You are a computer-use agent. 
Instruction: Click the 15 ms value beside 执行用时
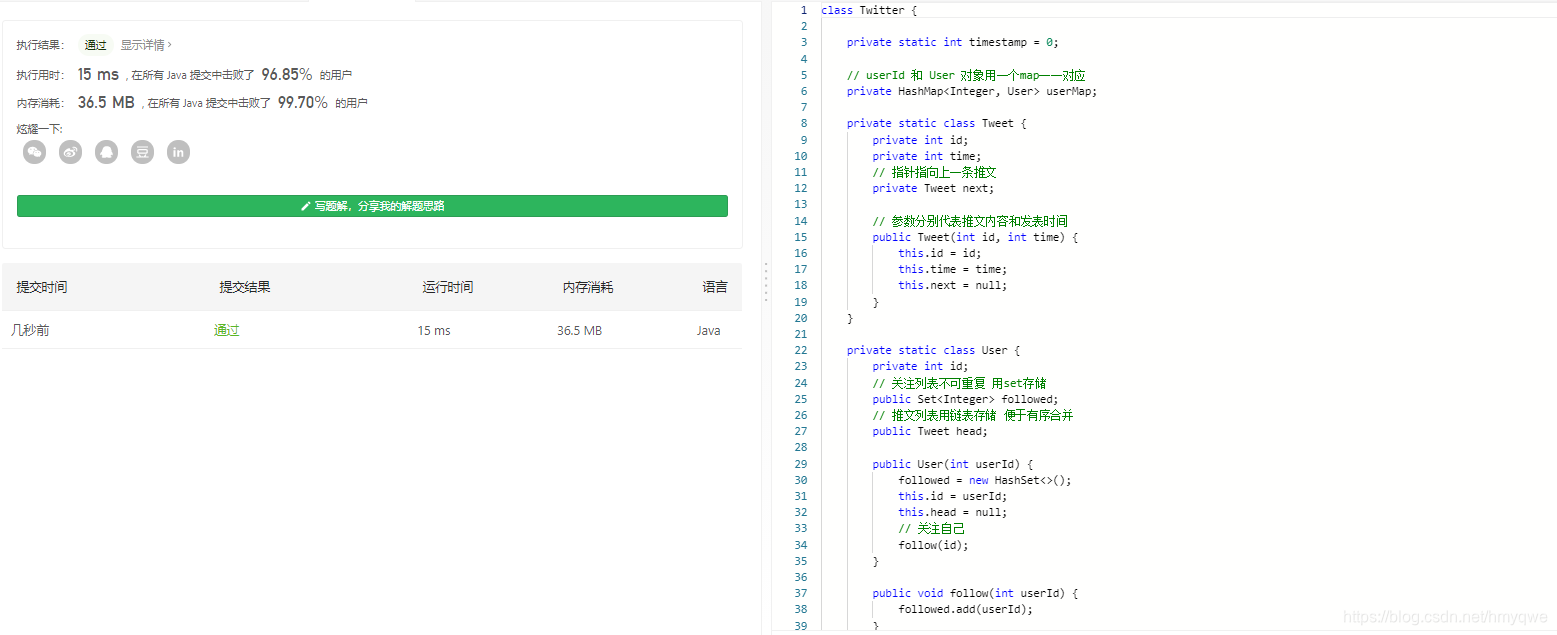click(x=98, y=74)
